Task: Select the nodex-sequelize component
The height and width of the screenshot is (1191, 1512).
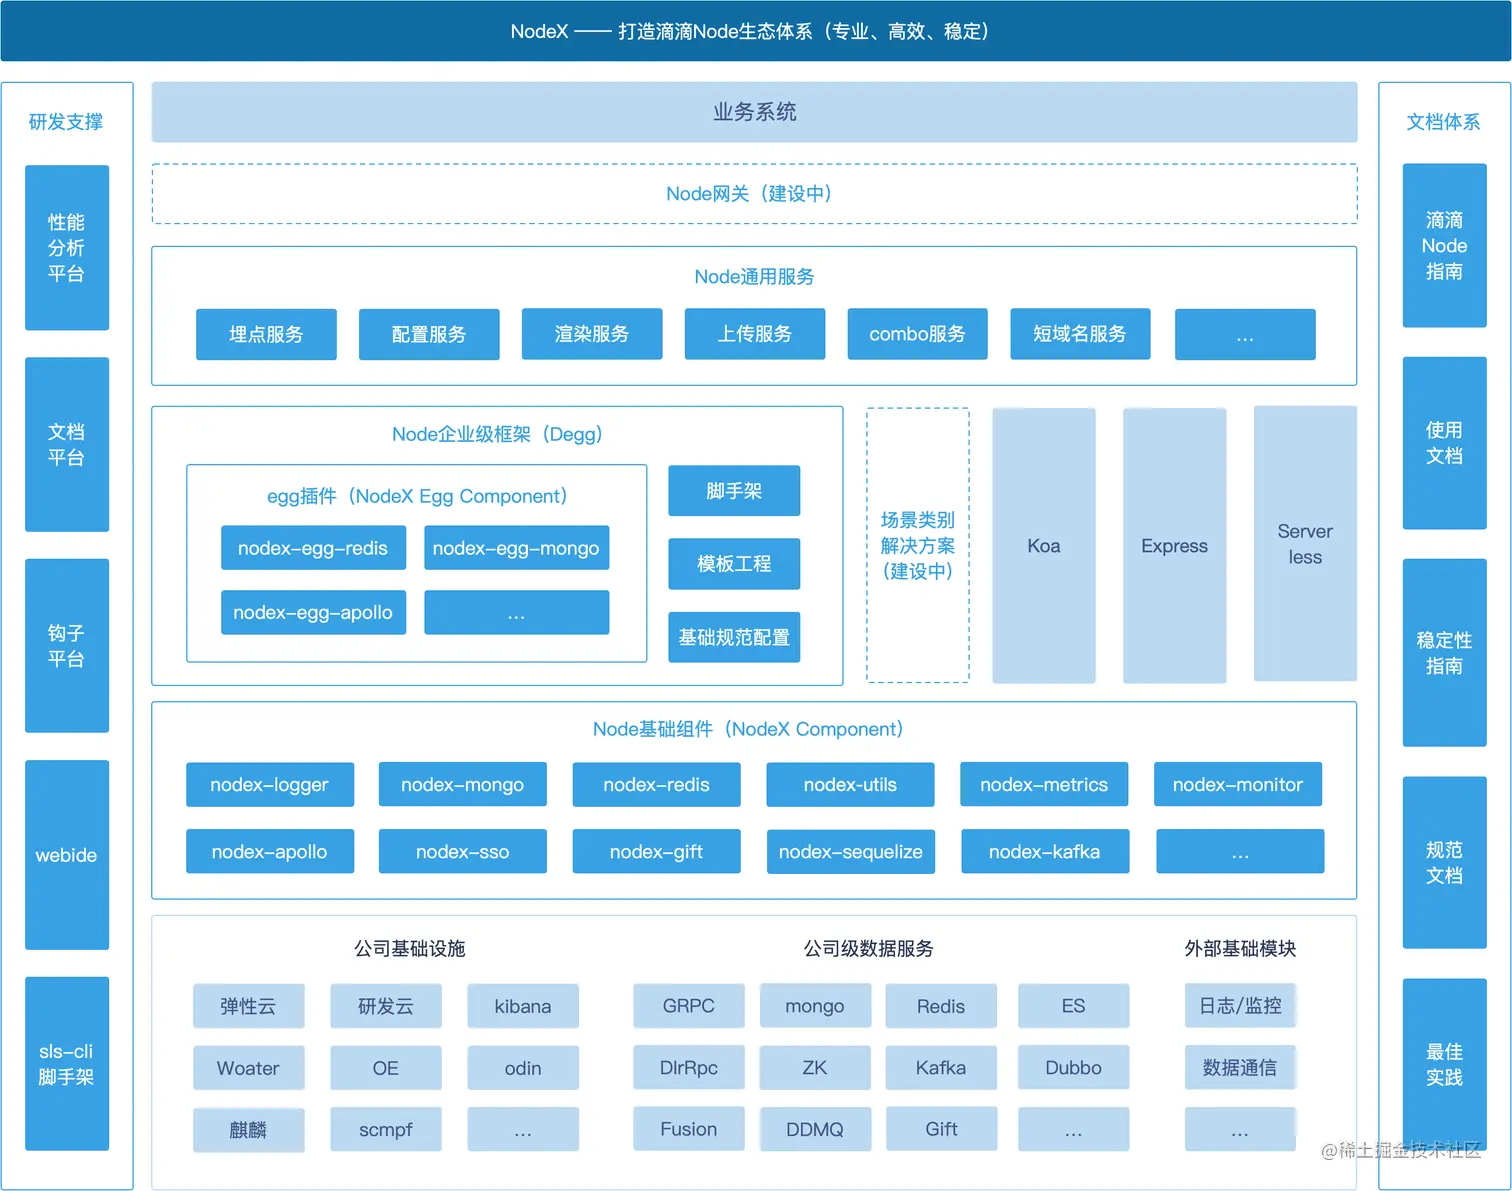Action: (851, 852)
